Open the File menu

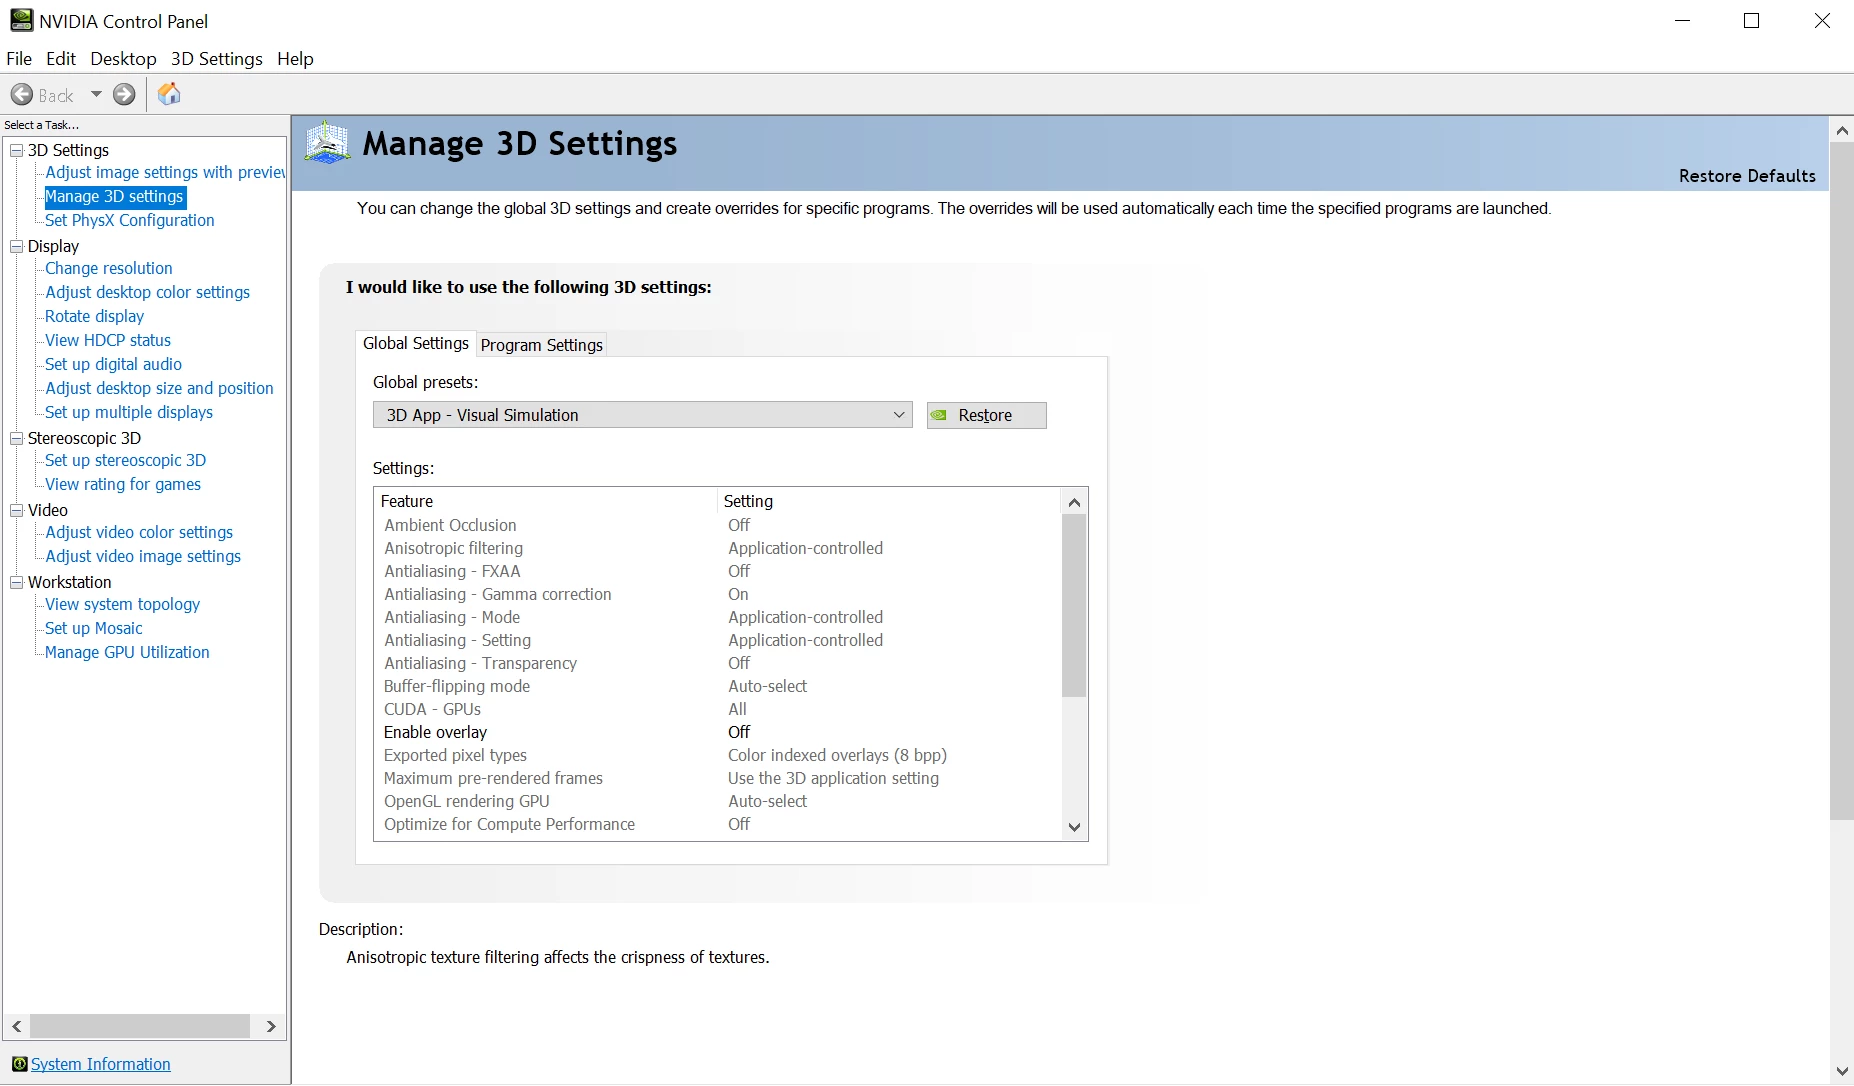19,59
